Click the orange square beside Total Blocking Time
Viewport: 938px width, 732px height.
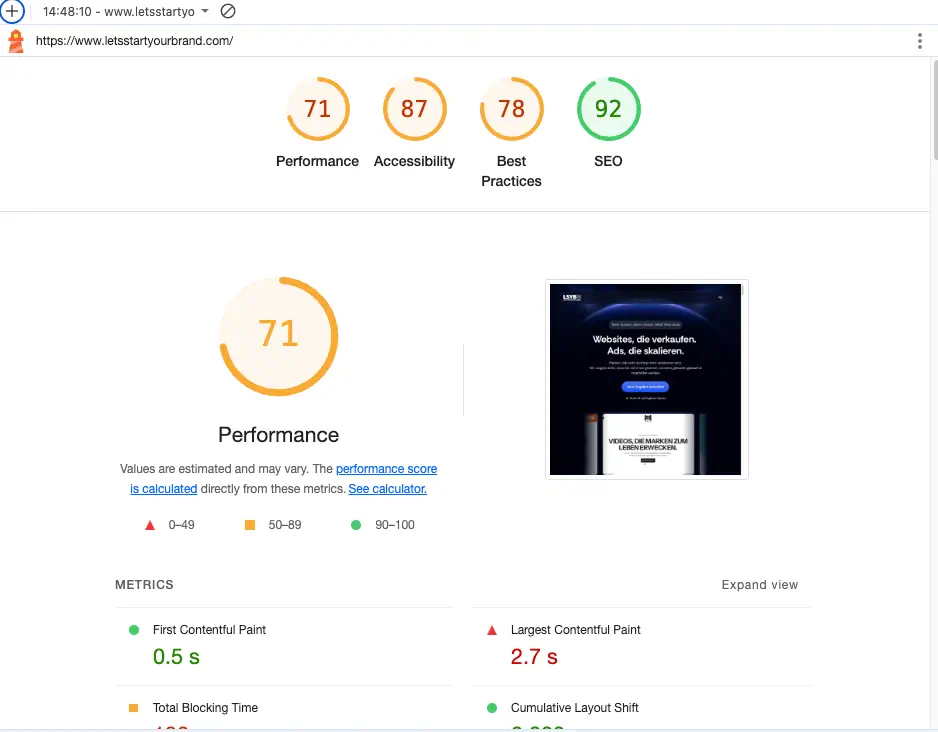tap(134, 708)
